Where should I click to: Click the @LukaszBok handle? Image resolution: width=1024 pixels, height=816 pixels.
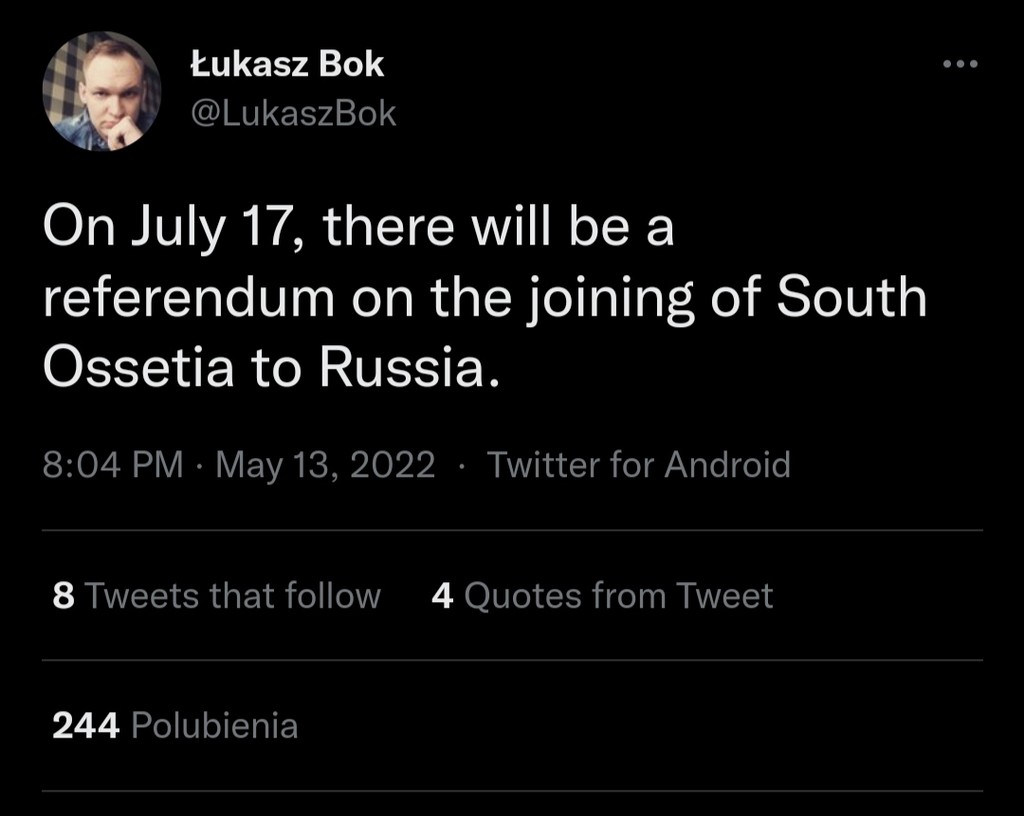point(292,114)
